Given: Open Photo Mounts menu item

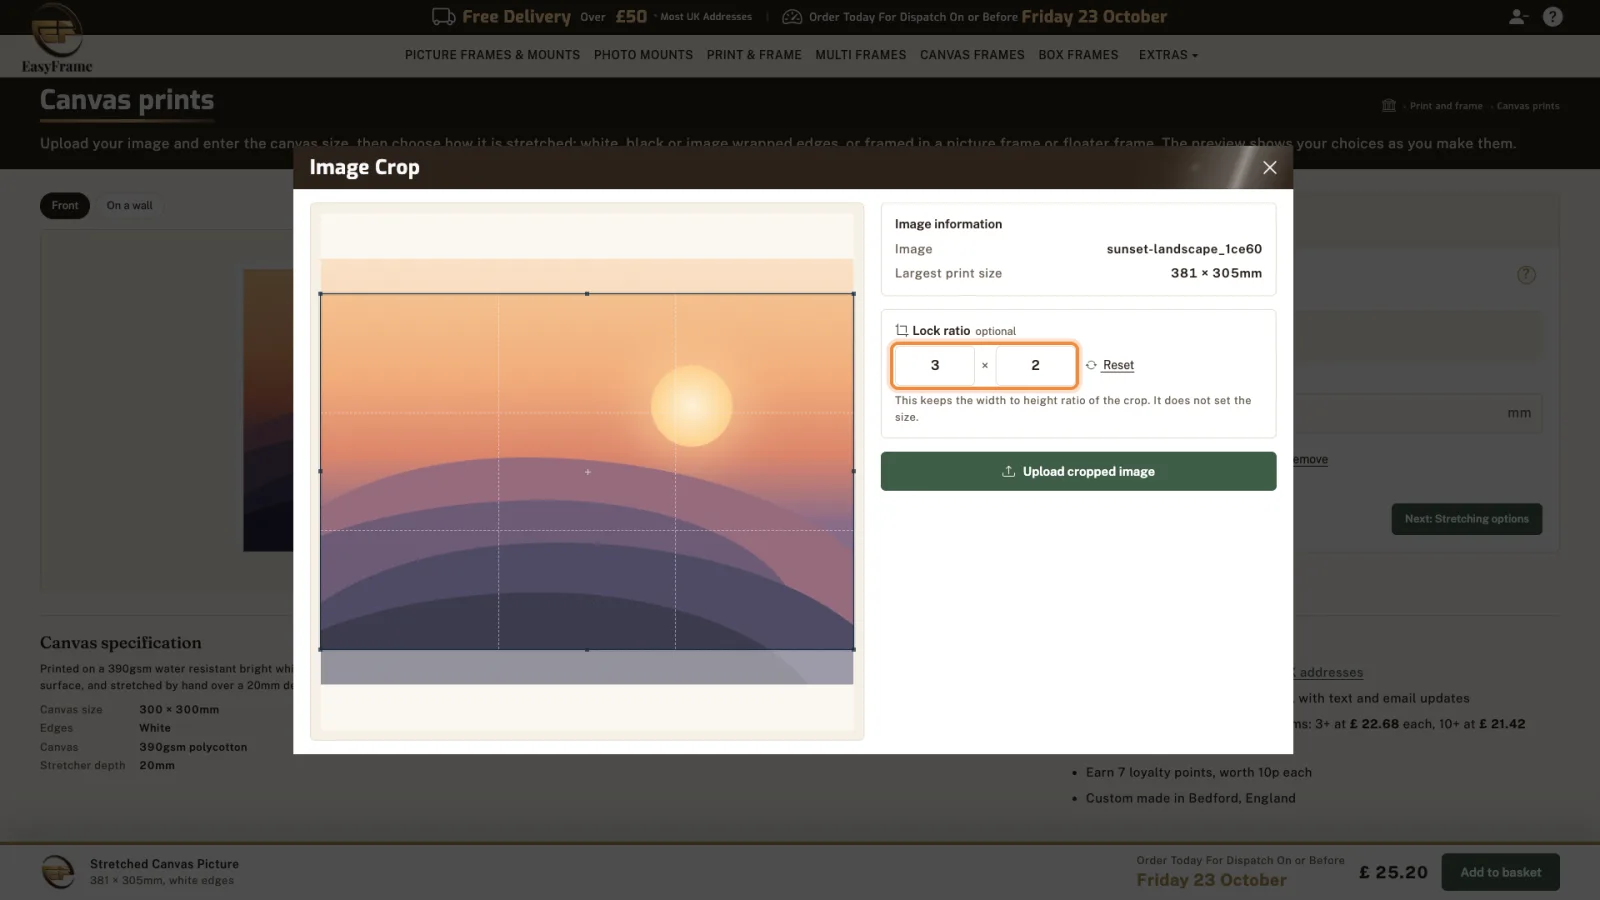Looking at the screenshot, I should 643,55.
